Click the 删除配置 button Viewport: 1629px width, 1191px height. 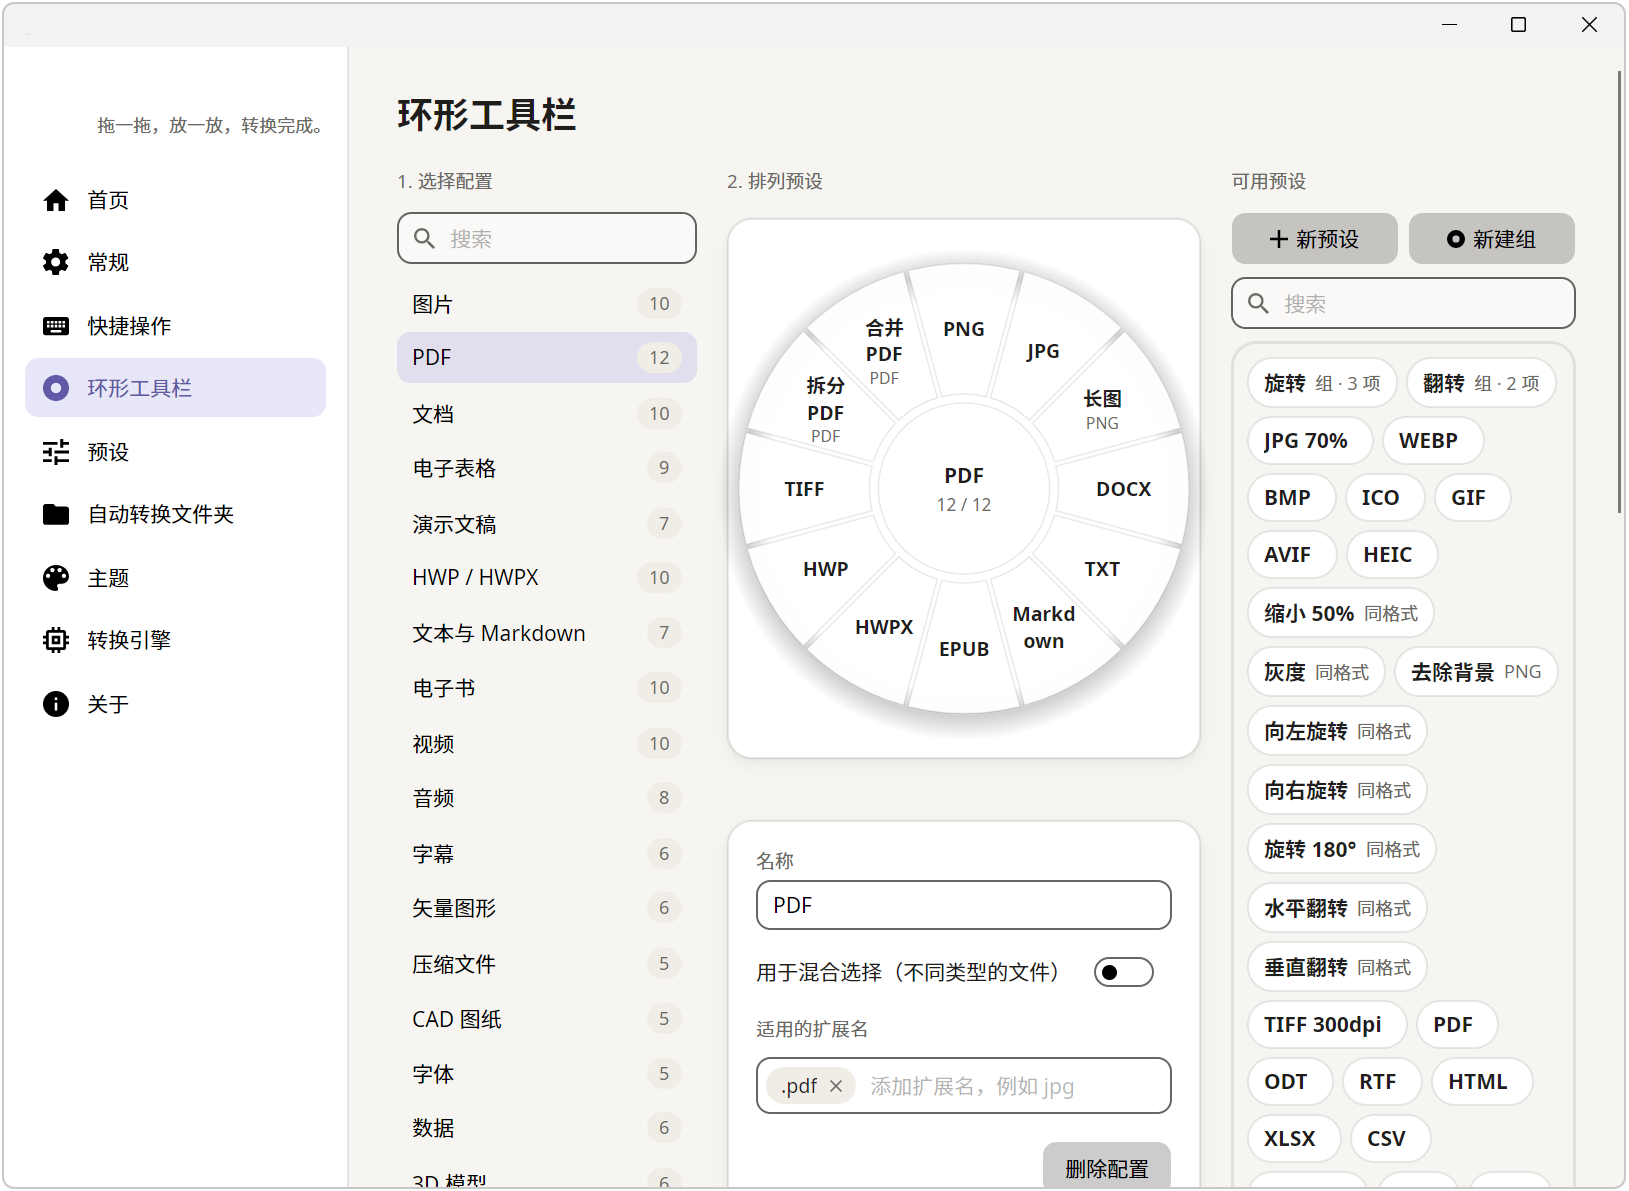(1106, 1166)
